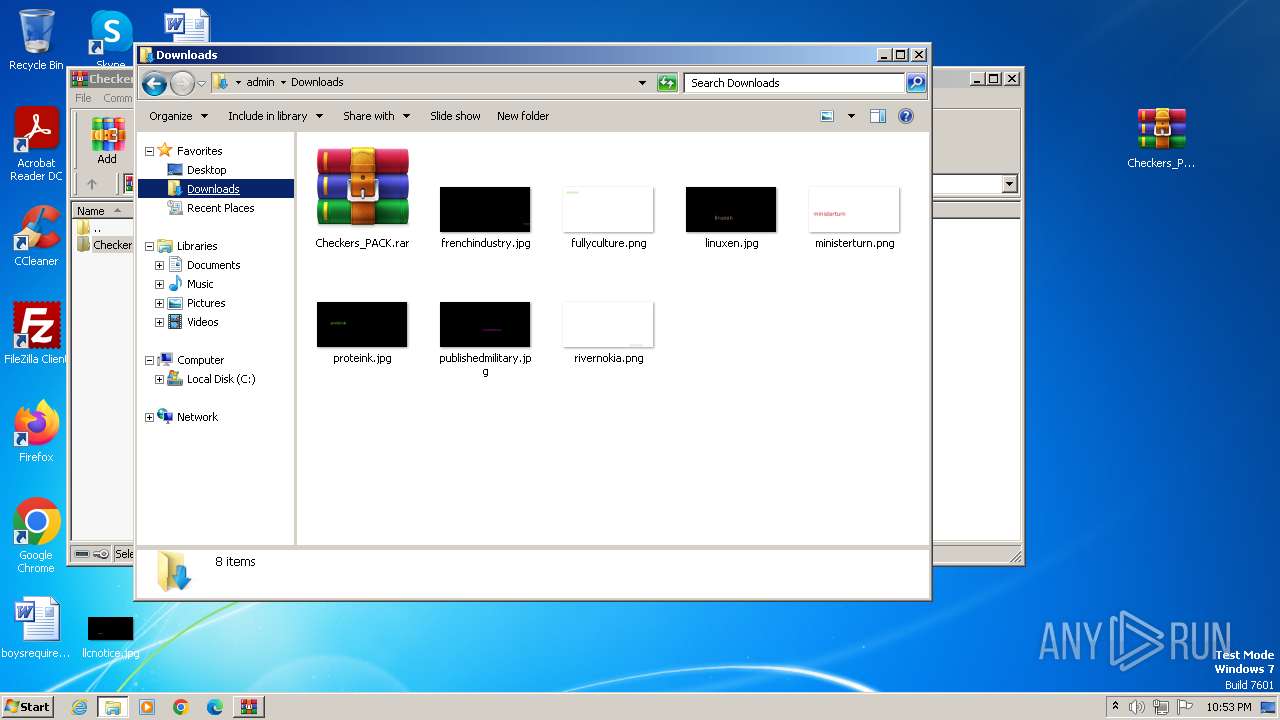Click the Search Downloads field

795,83
